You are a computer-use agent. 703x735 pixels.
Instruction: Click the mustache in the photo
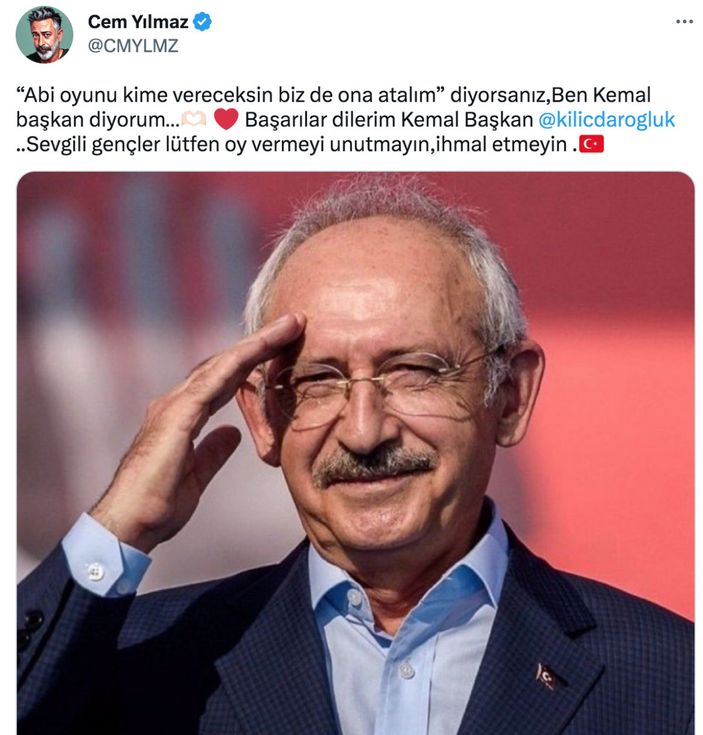click(373, 464)
